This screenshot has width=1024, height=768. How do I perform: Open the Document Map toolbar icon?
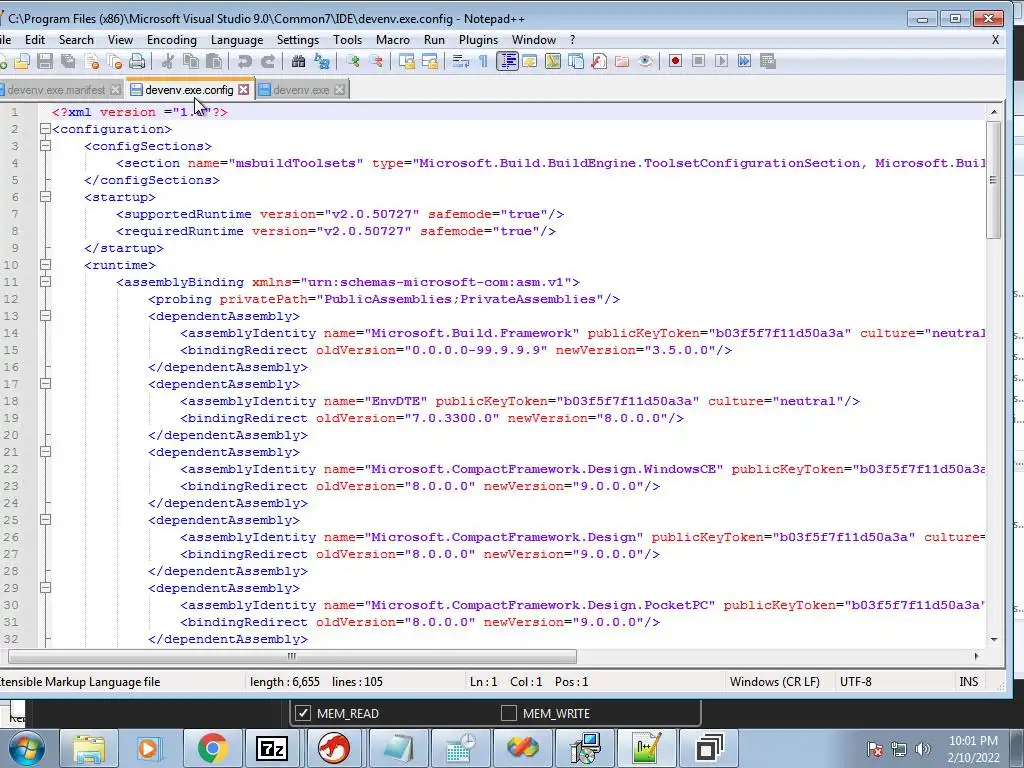point(552,61)
